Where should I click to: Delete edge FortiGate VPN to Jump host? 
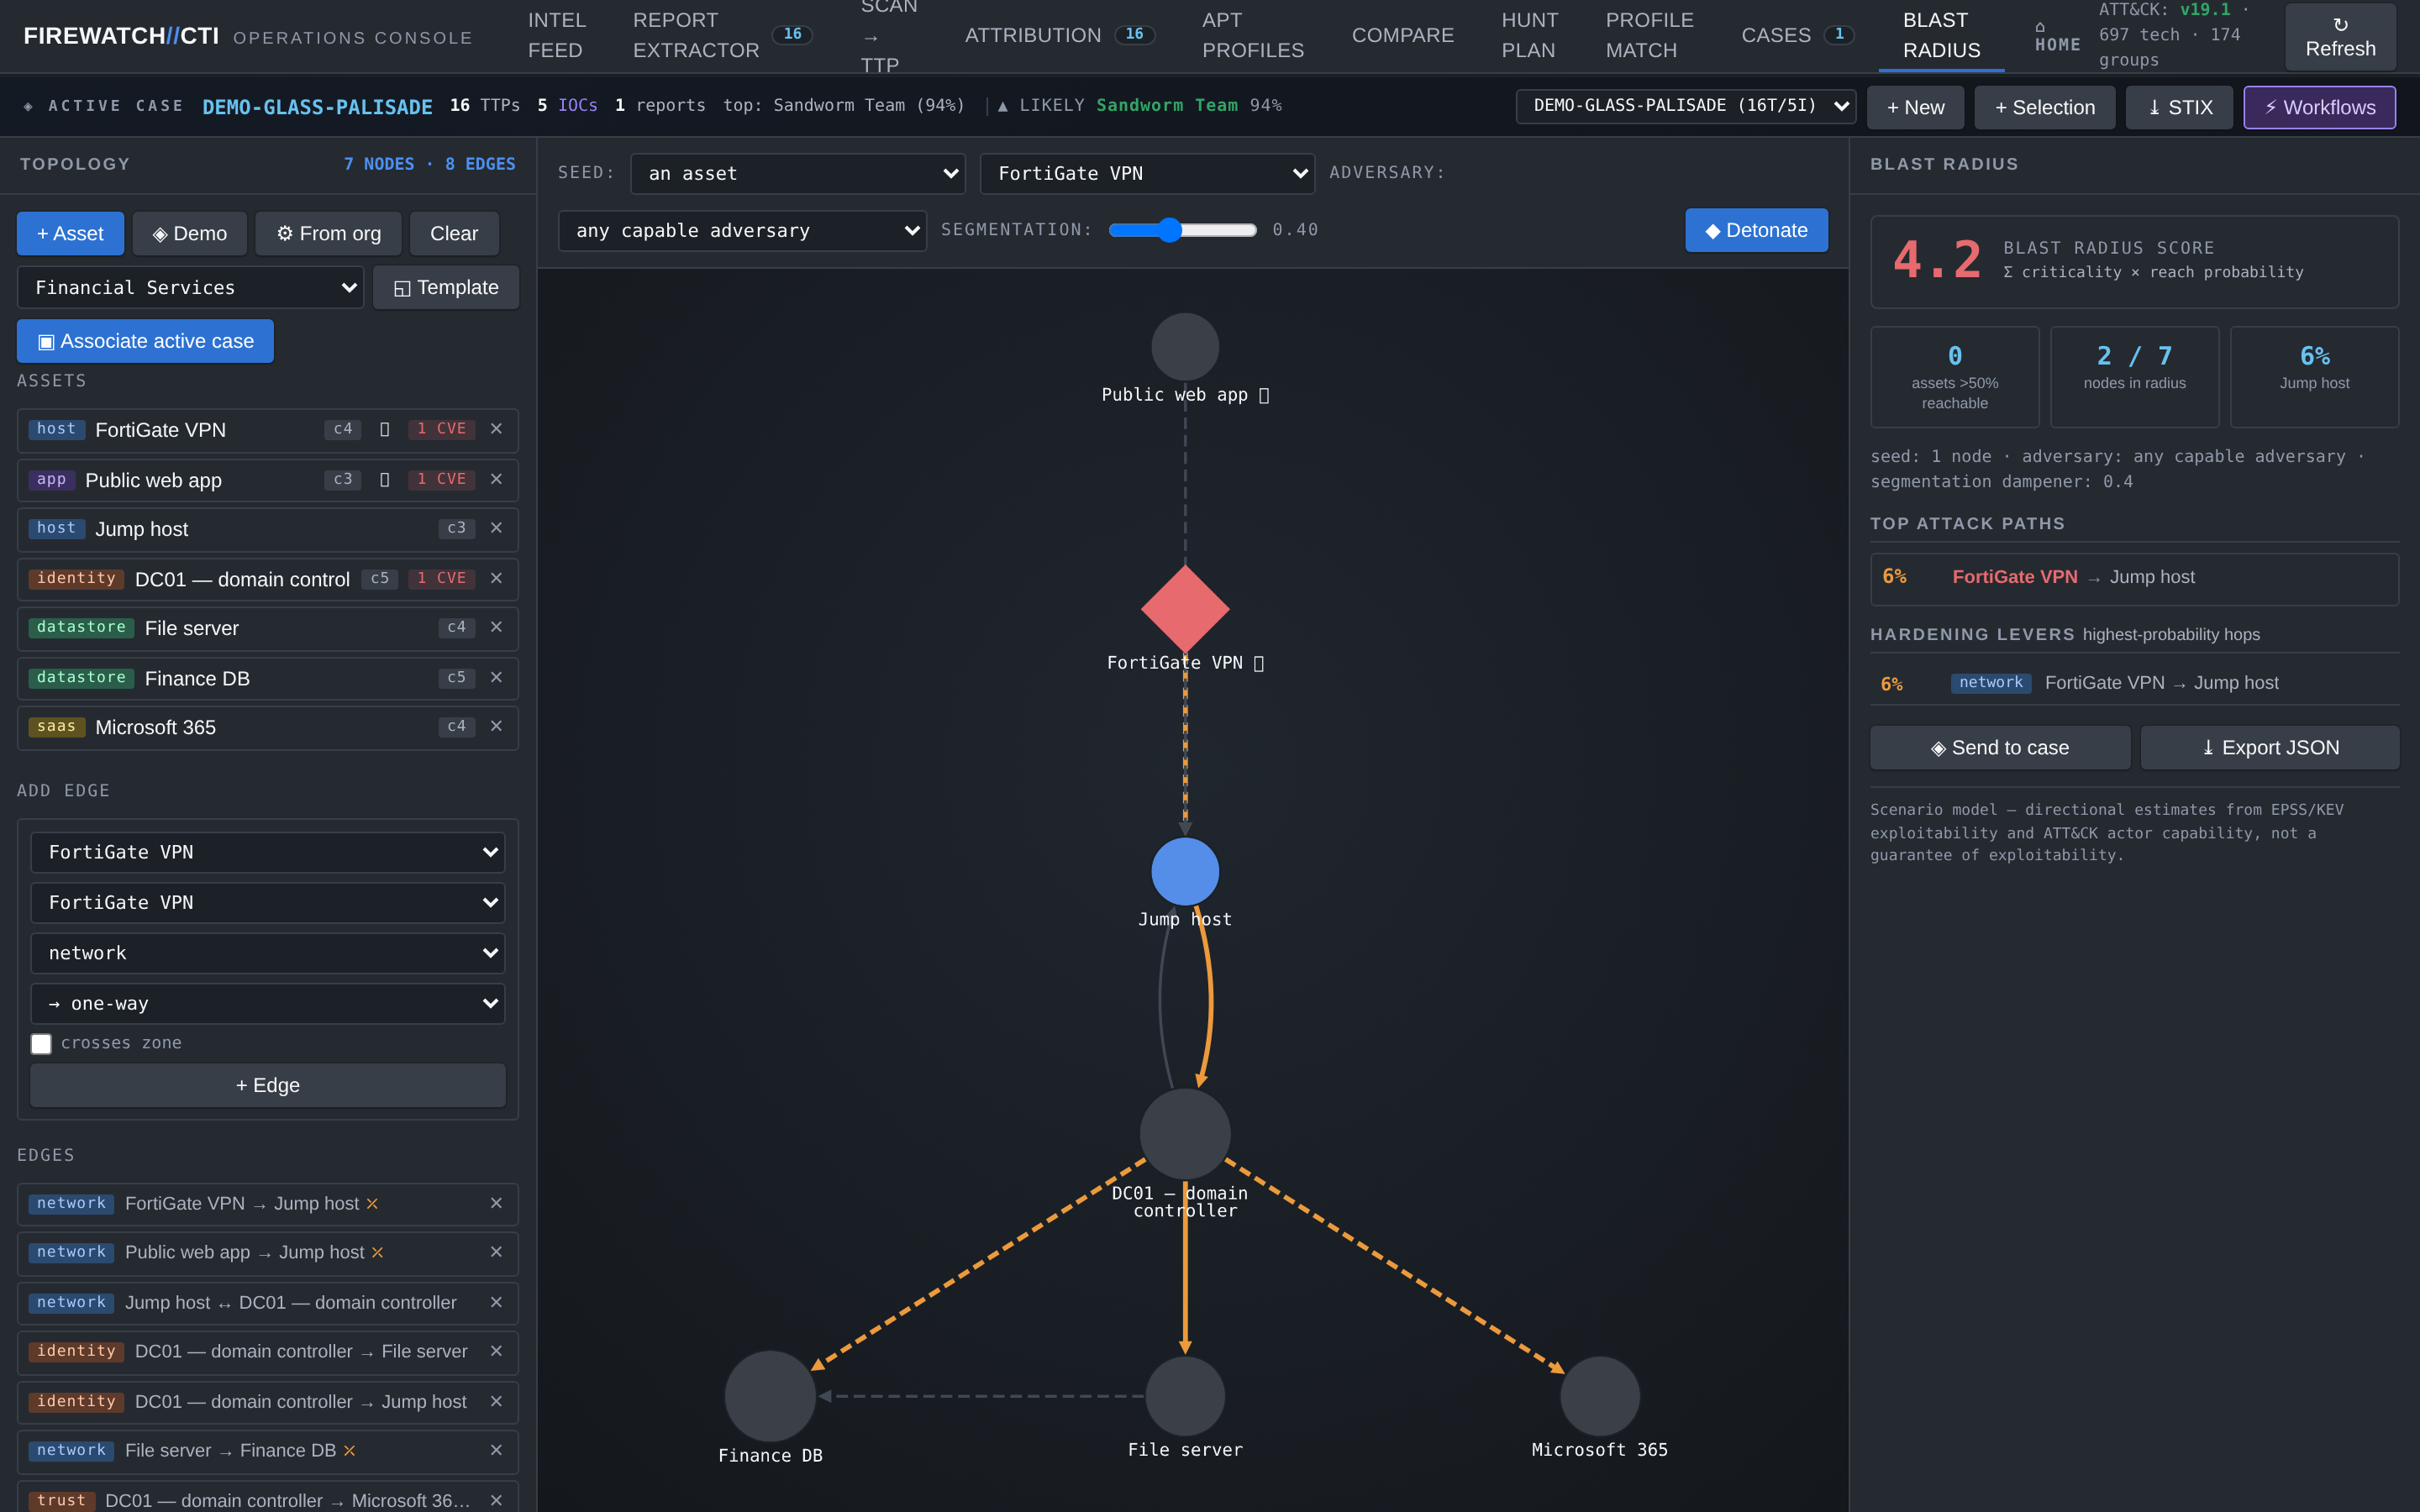496,1204
